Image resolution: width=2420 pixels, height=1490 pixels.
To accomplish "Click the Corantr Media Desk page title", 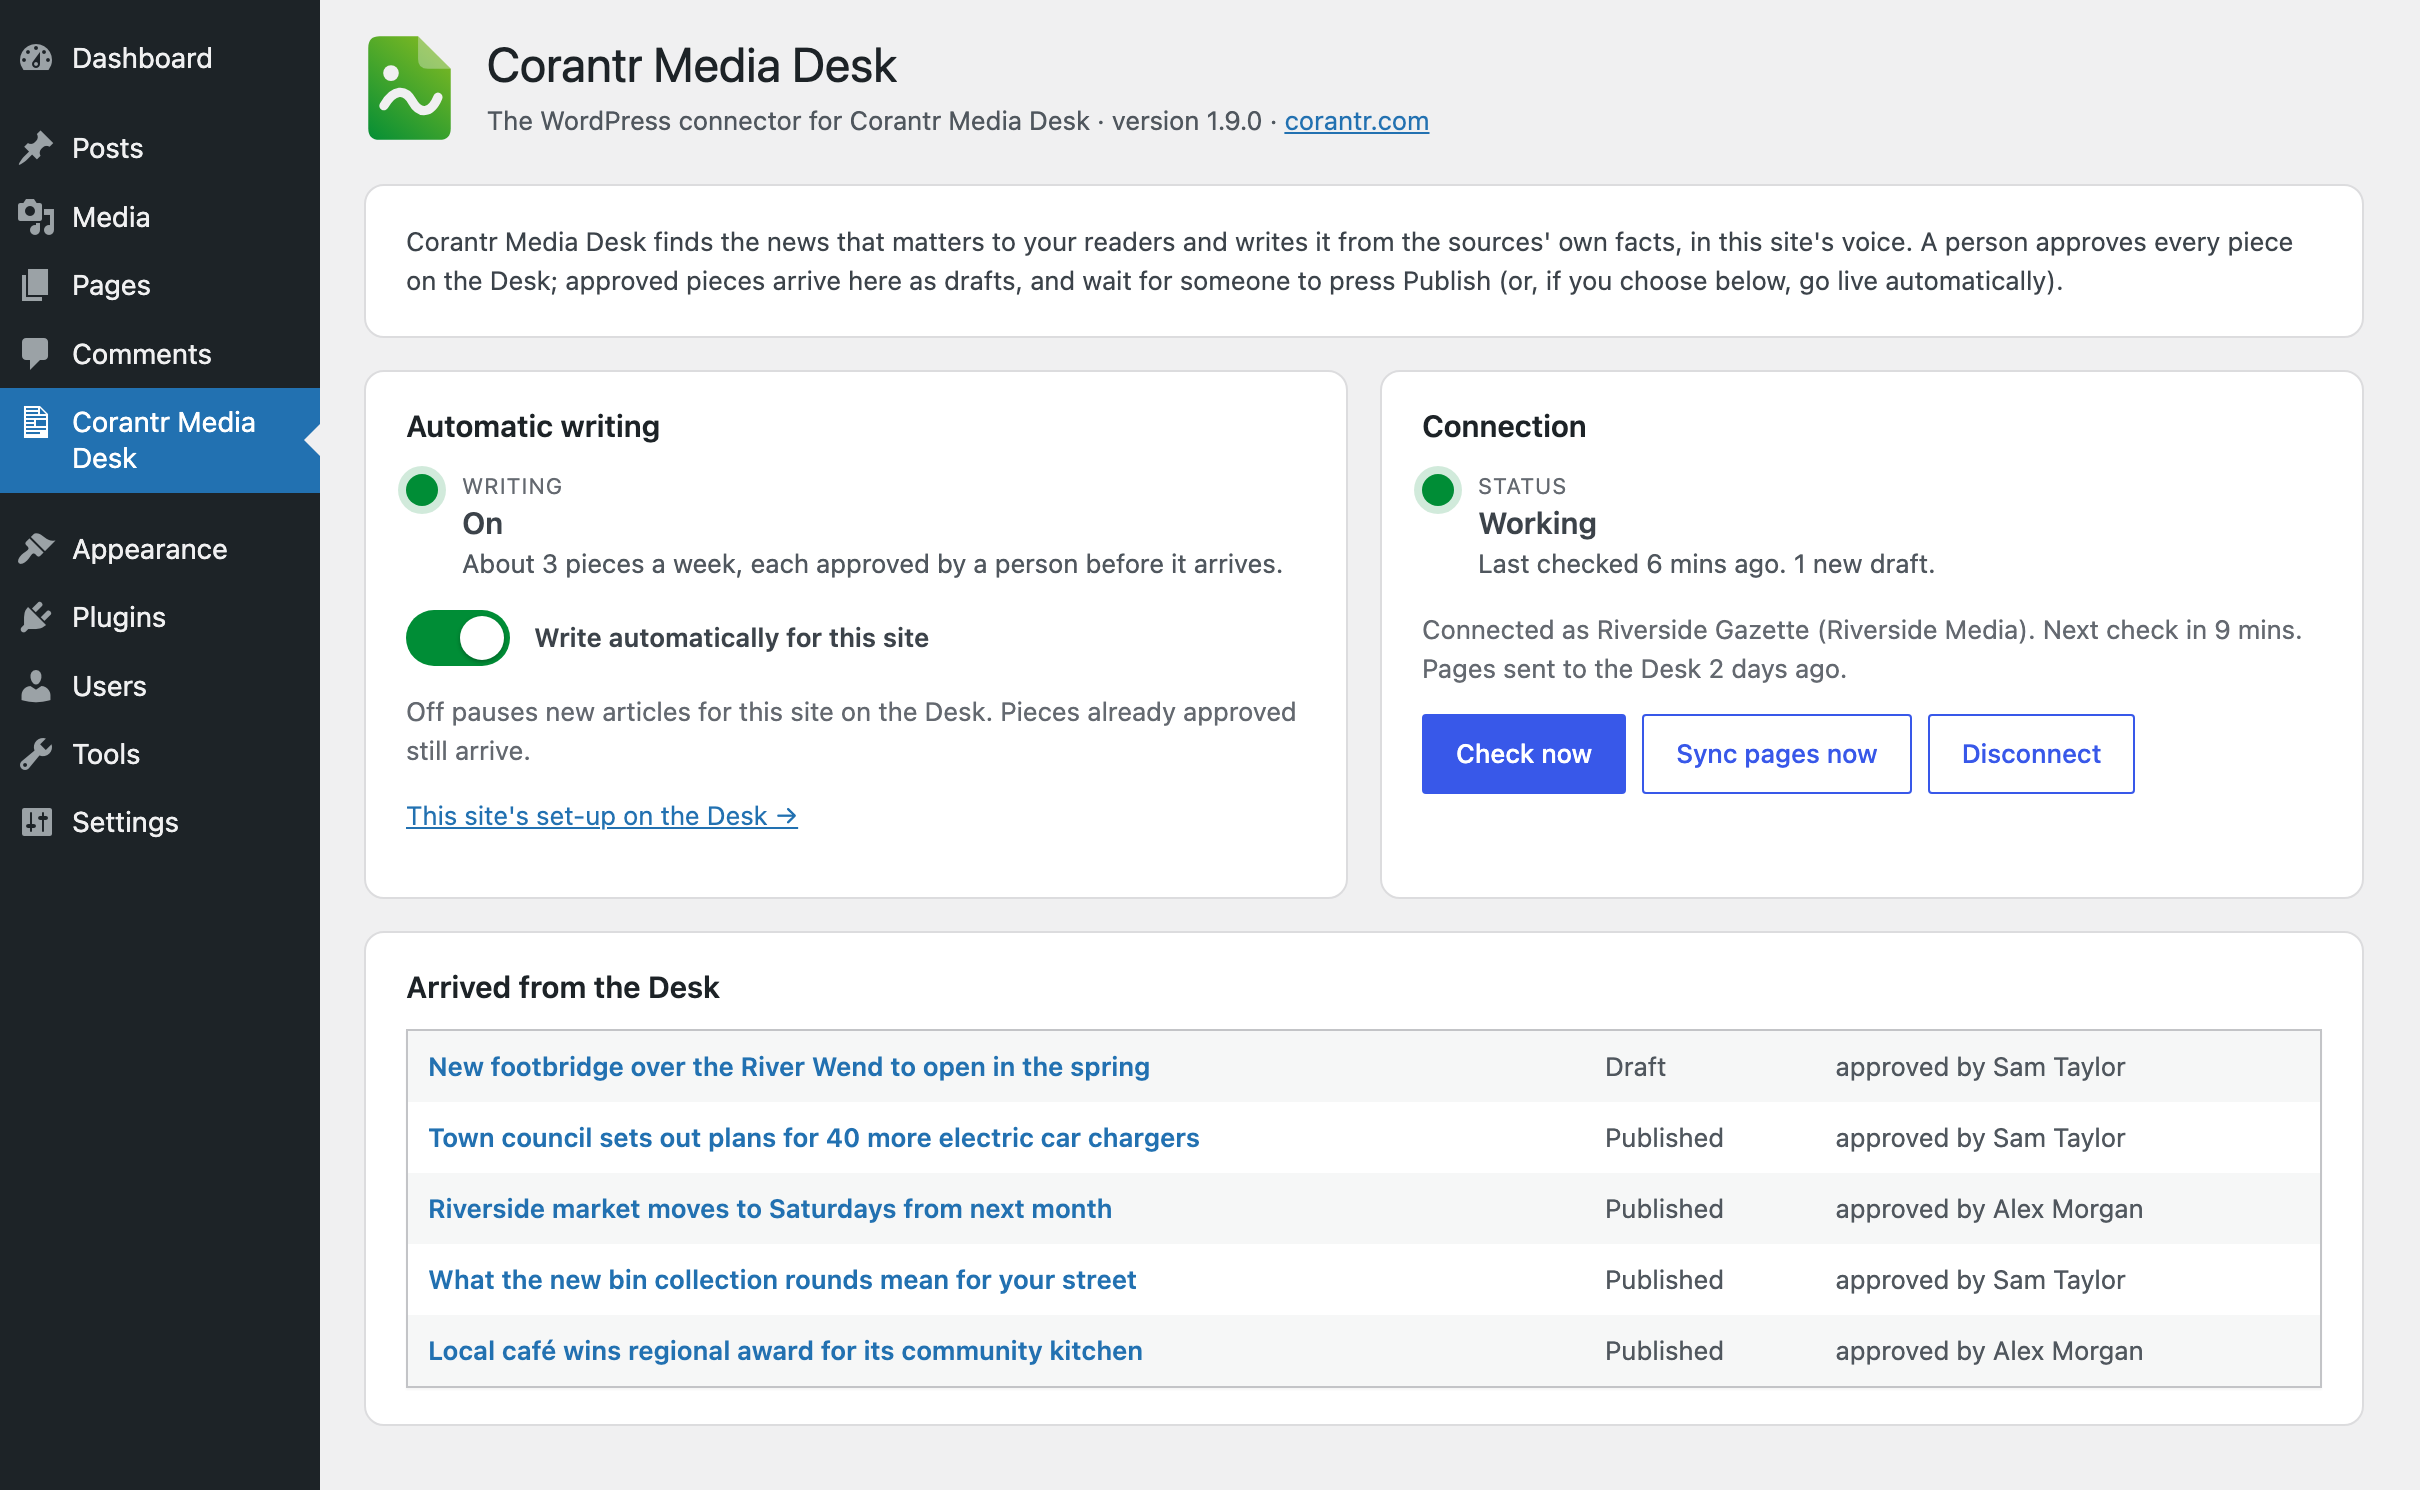I will point(691,65).
